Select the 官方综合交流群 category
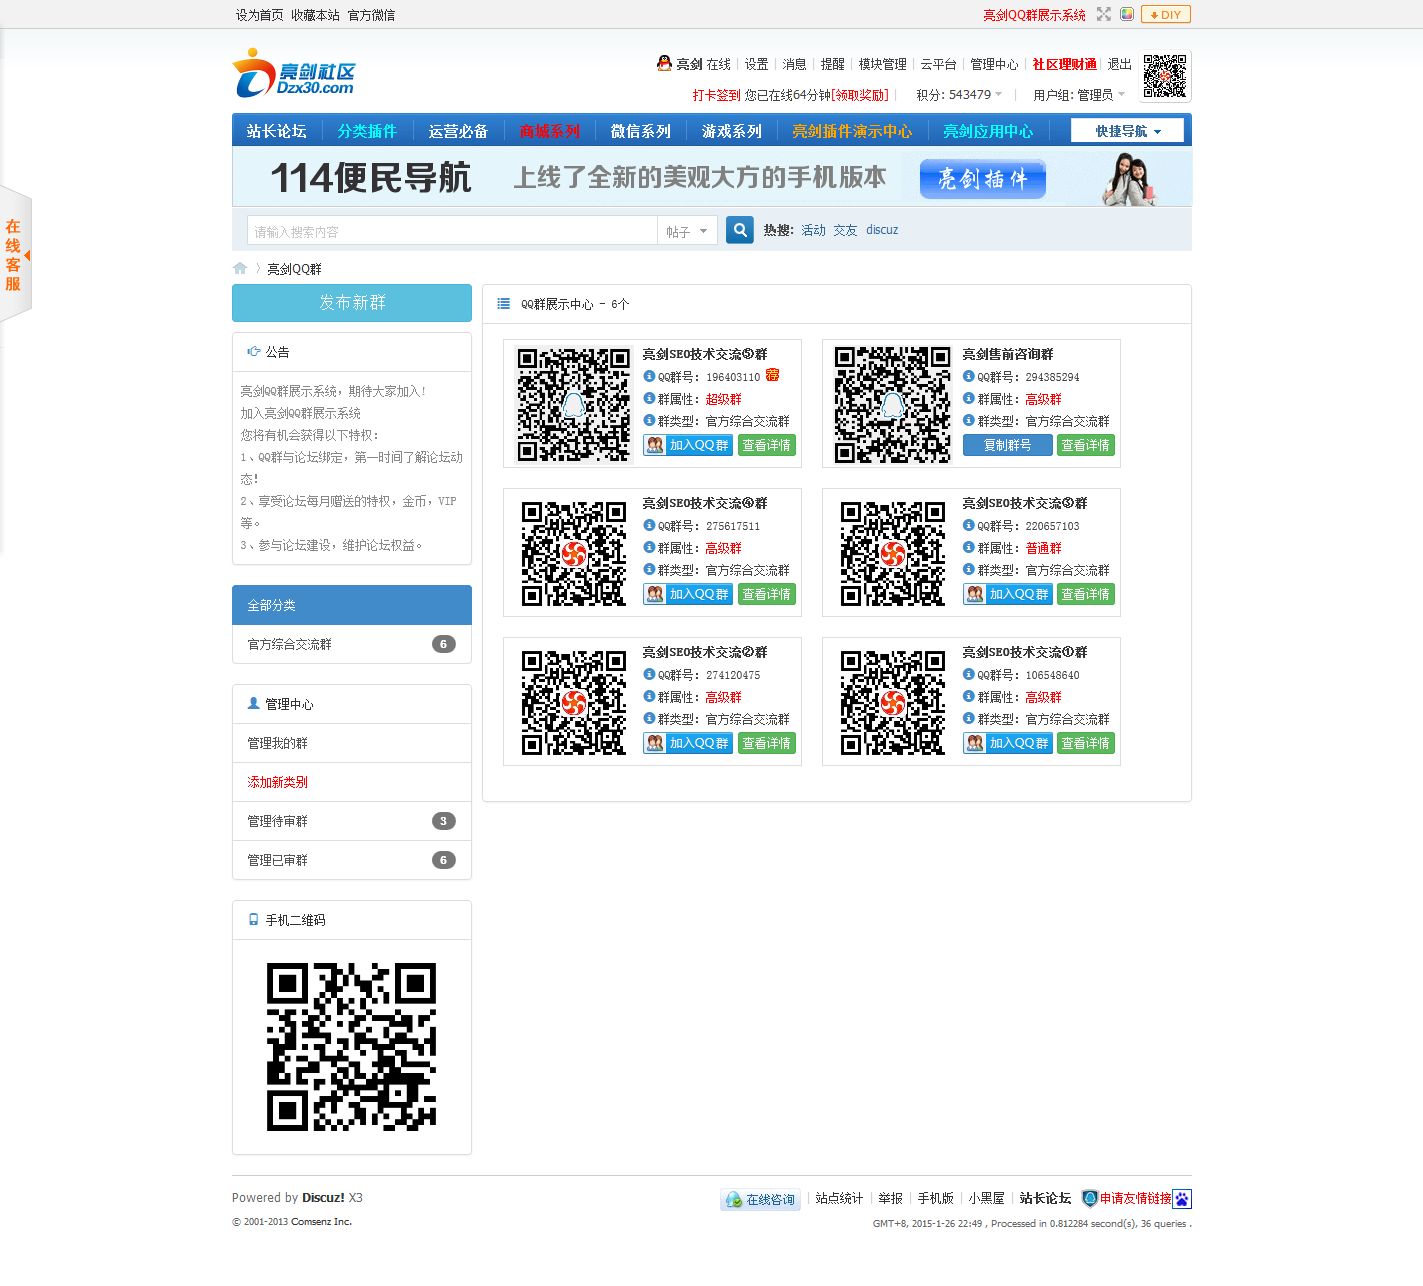1423x1286 pixels. [352, 644]
